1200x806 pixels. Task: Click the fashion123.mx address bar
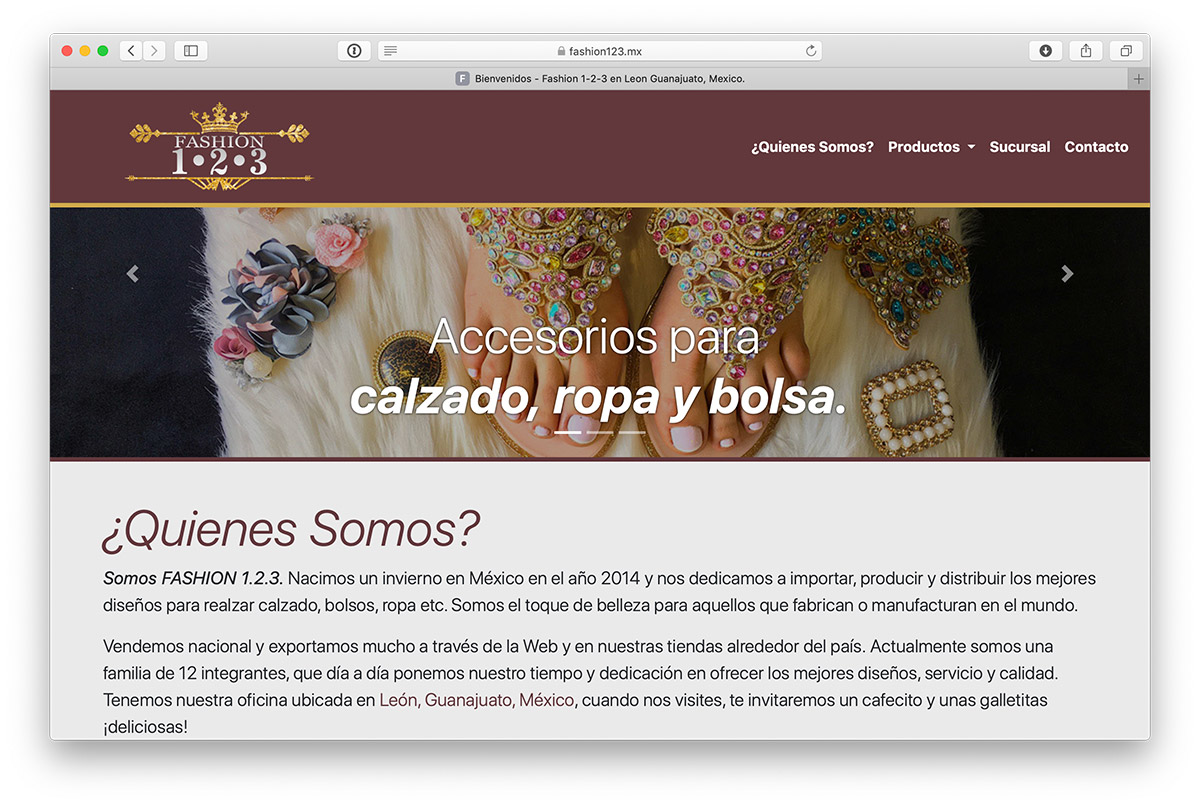600,51
